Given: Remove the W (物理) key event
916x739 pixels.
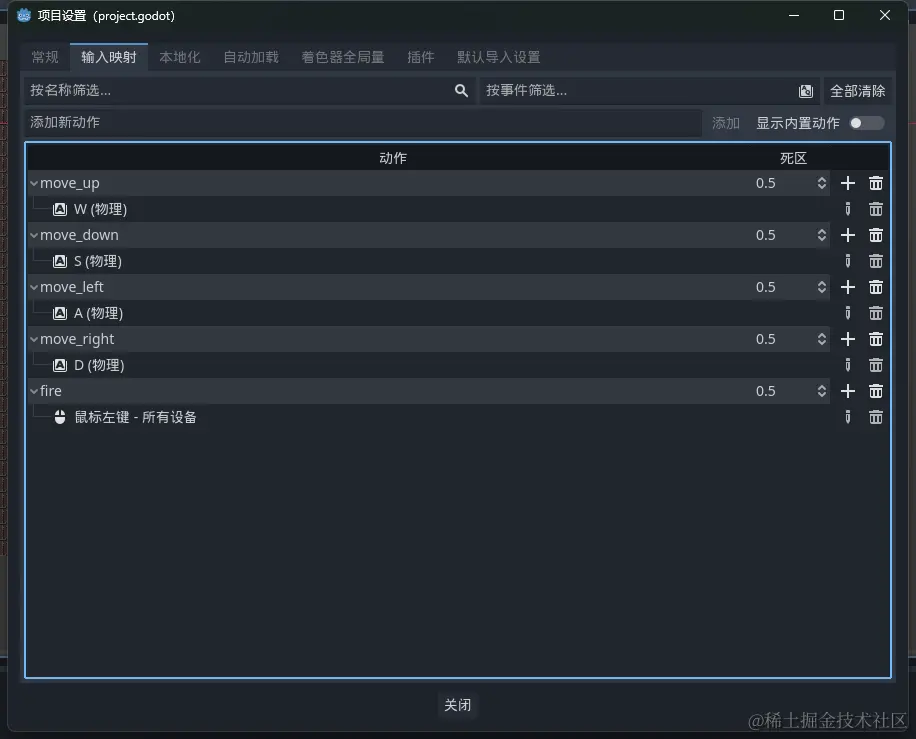Looking at the screenshot, I should point(876,209).
